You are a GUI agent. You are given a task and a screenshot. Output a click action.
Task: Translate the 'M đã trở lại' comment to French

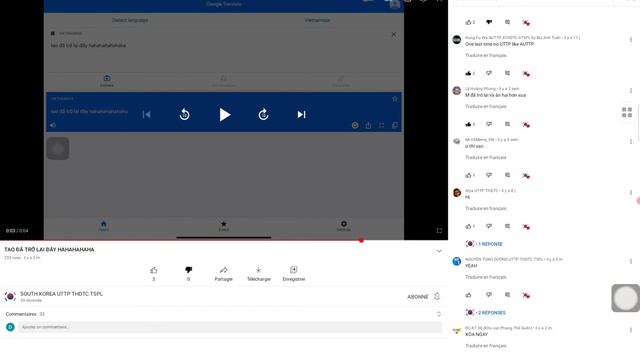pyautogui.click(x=486, y=107)
